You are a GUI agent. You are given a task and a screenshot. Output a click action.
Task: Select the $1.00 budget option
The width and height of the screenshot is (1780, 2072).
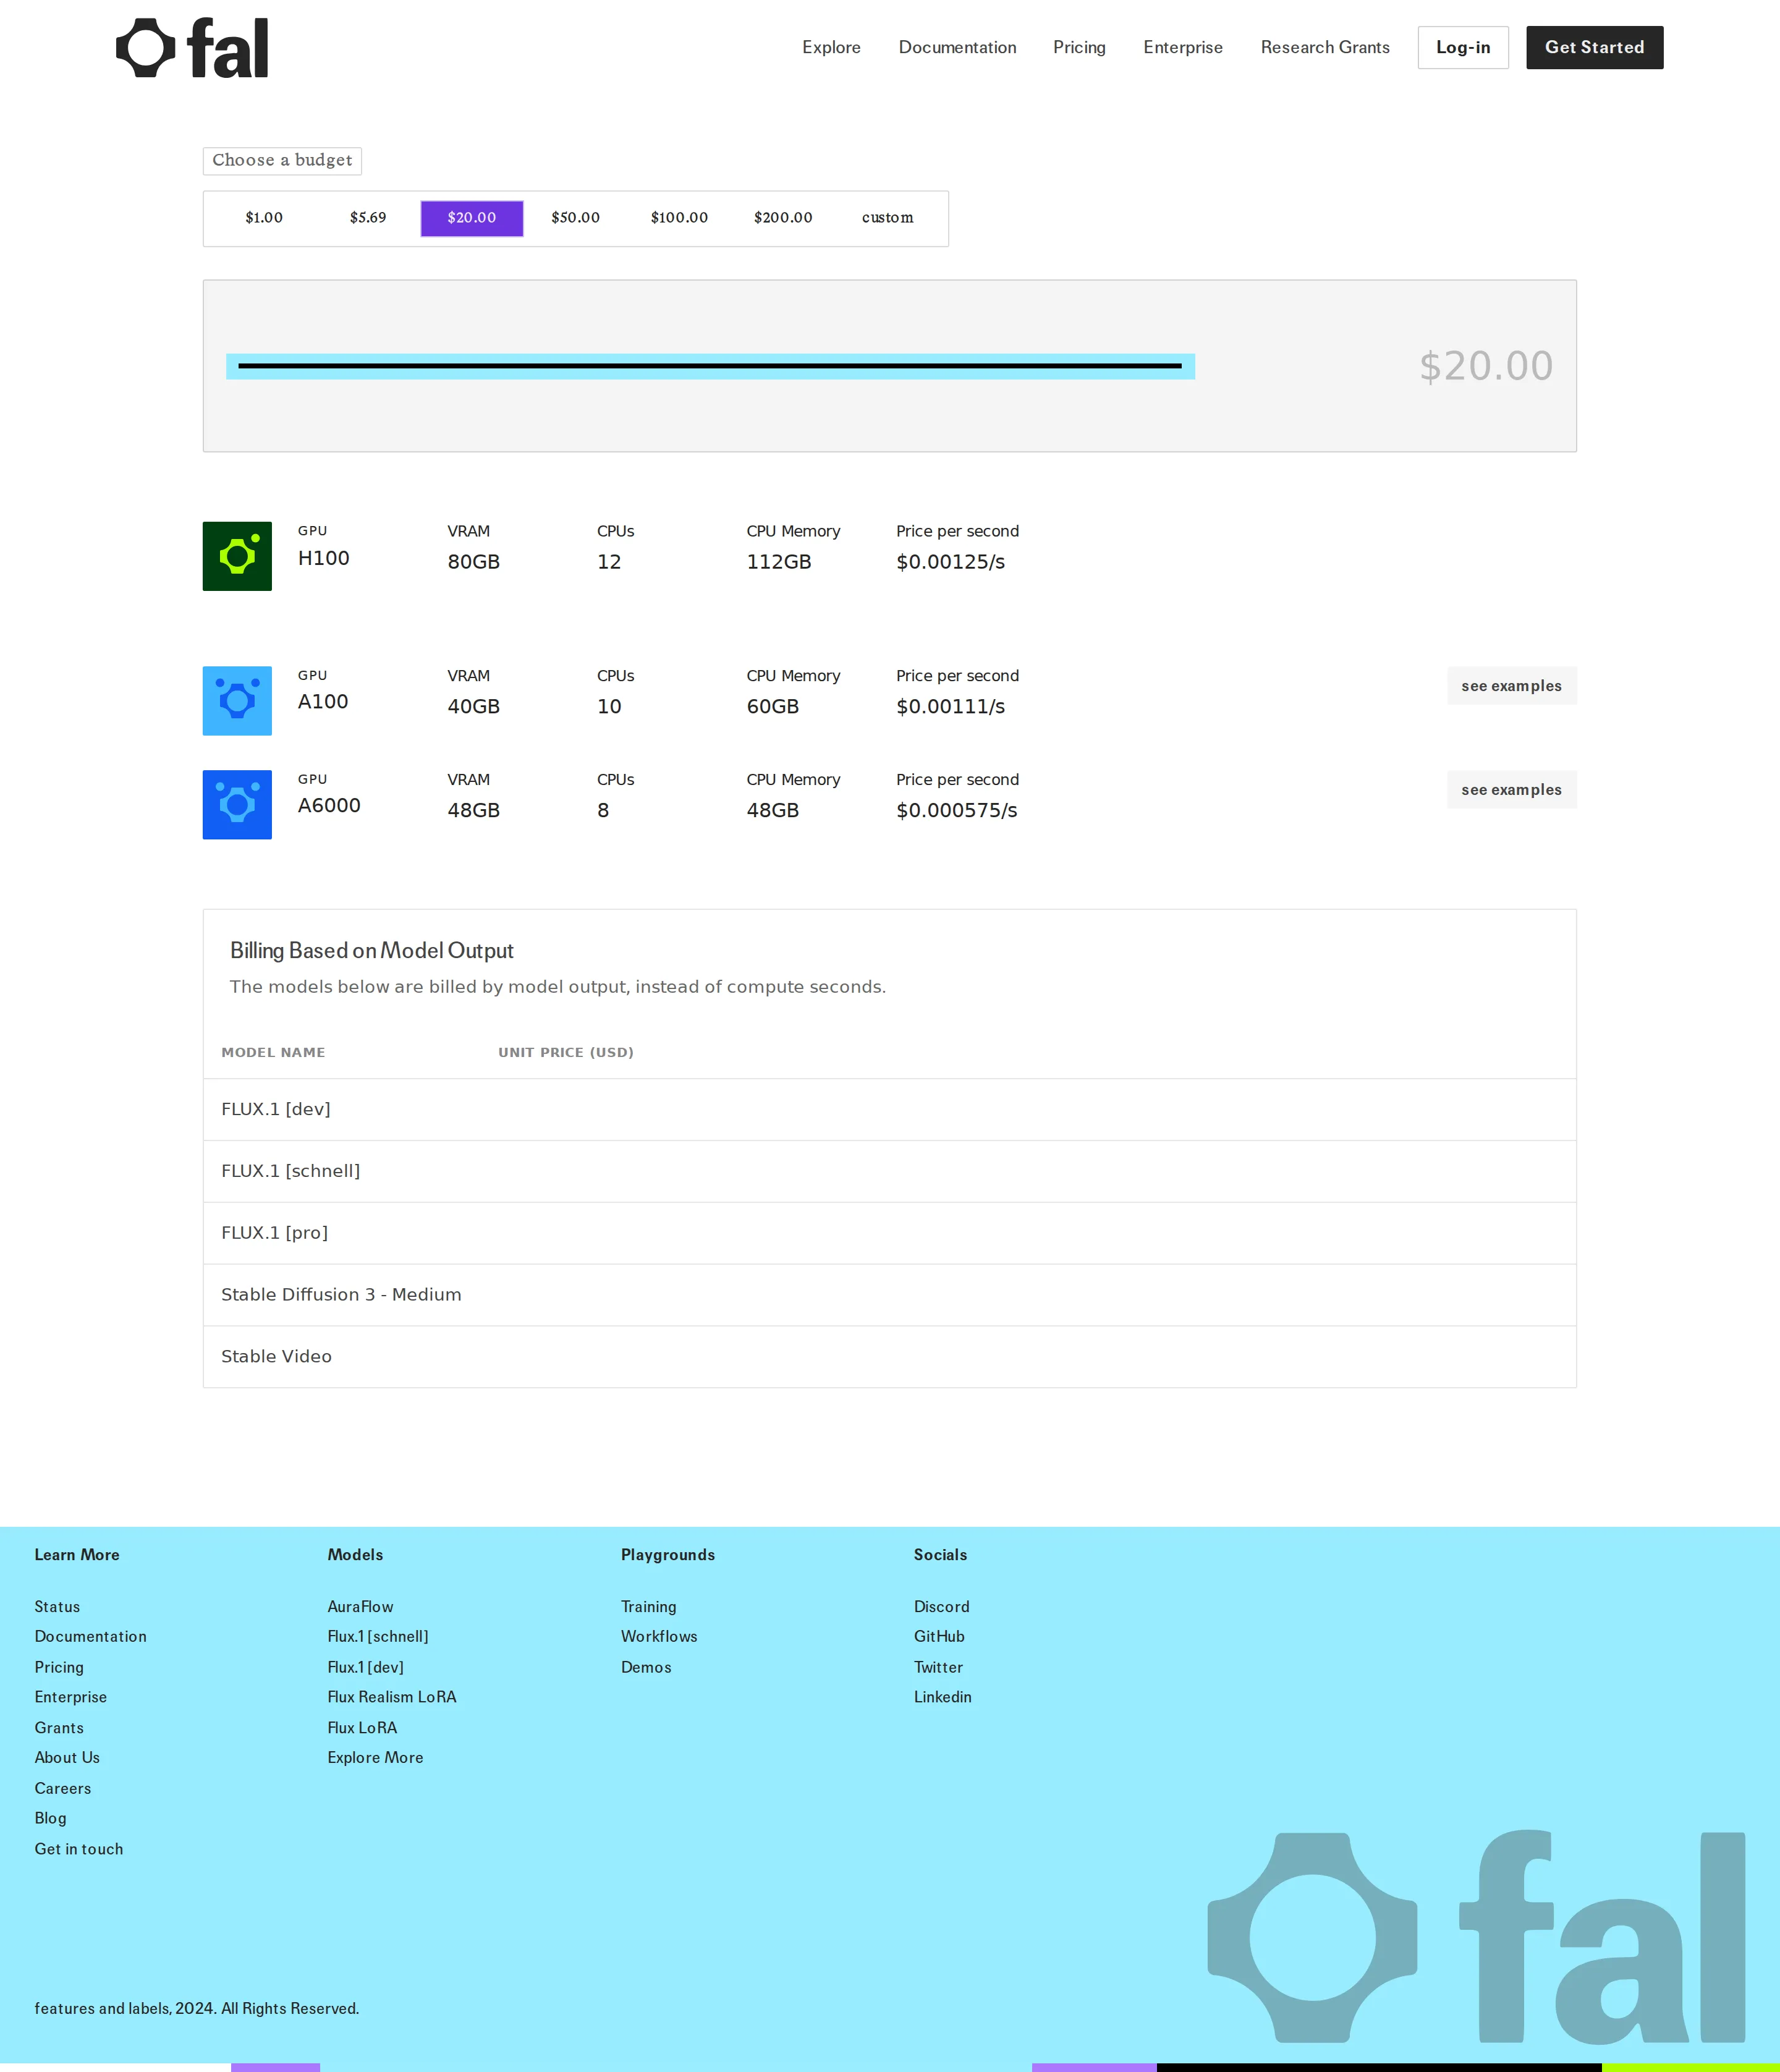coord(264,218)
